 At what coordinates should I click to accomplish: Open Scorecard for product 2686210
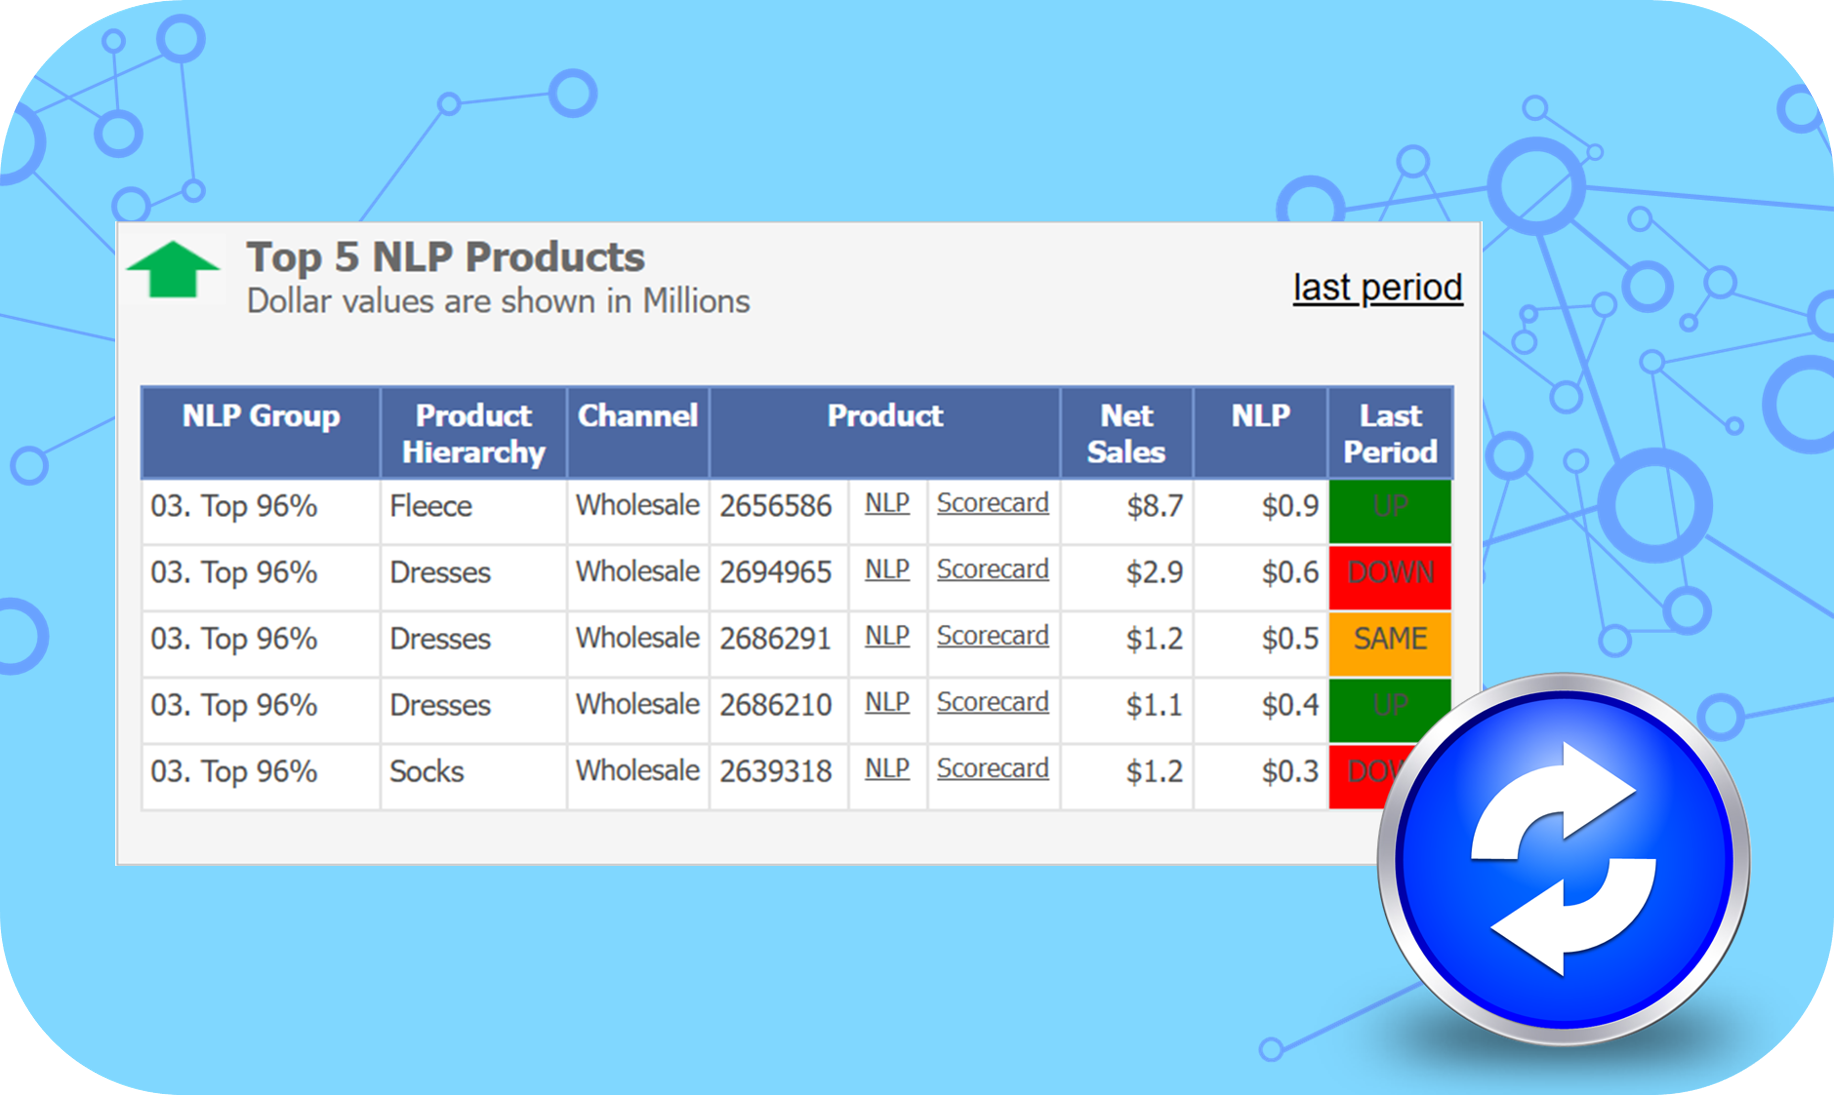coord(992,703)
